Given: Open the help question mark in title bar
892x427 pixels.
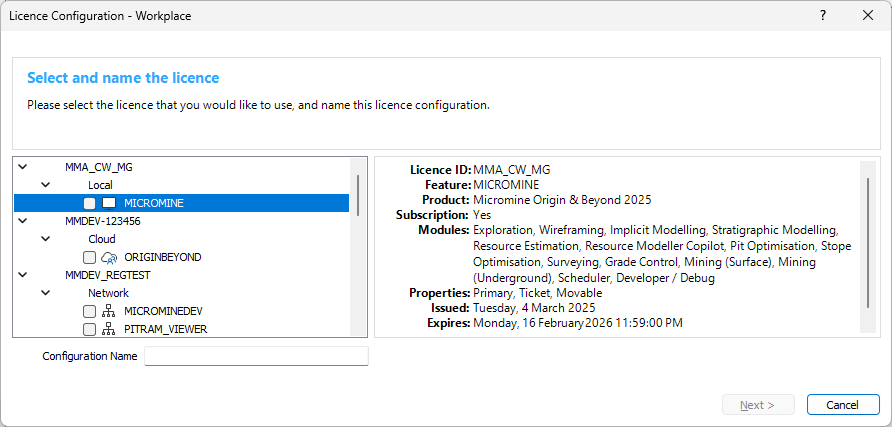Looking at the screenshot, I should (823, 16).
